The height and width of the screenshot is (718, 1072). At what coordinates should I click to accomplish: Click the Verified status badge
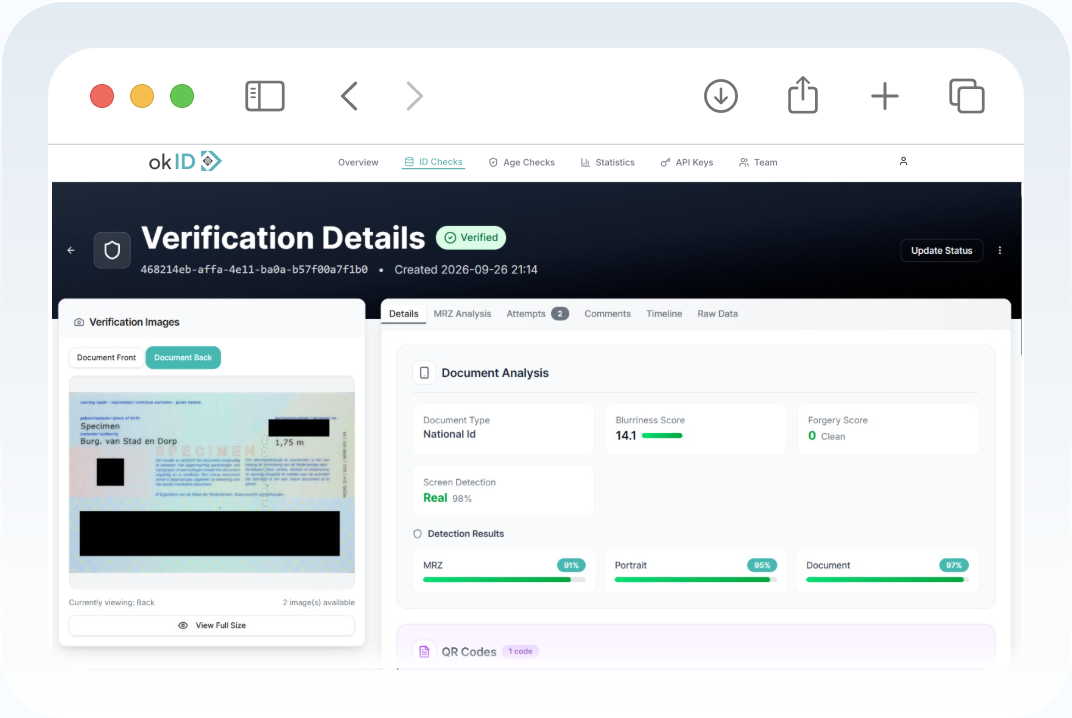click(x=471, y=237)
